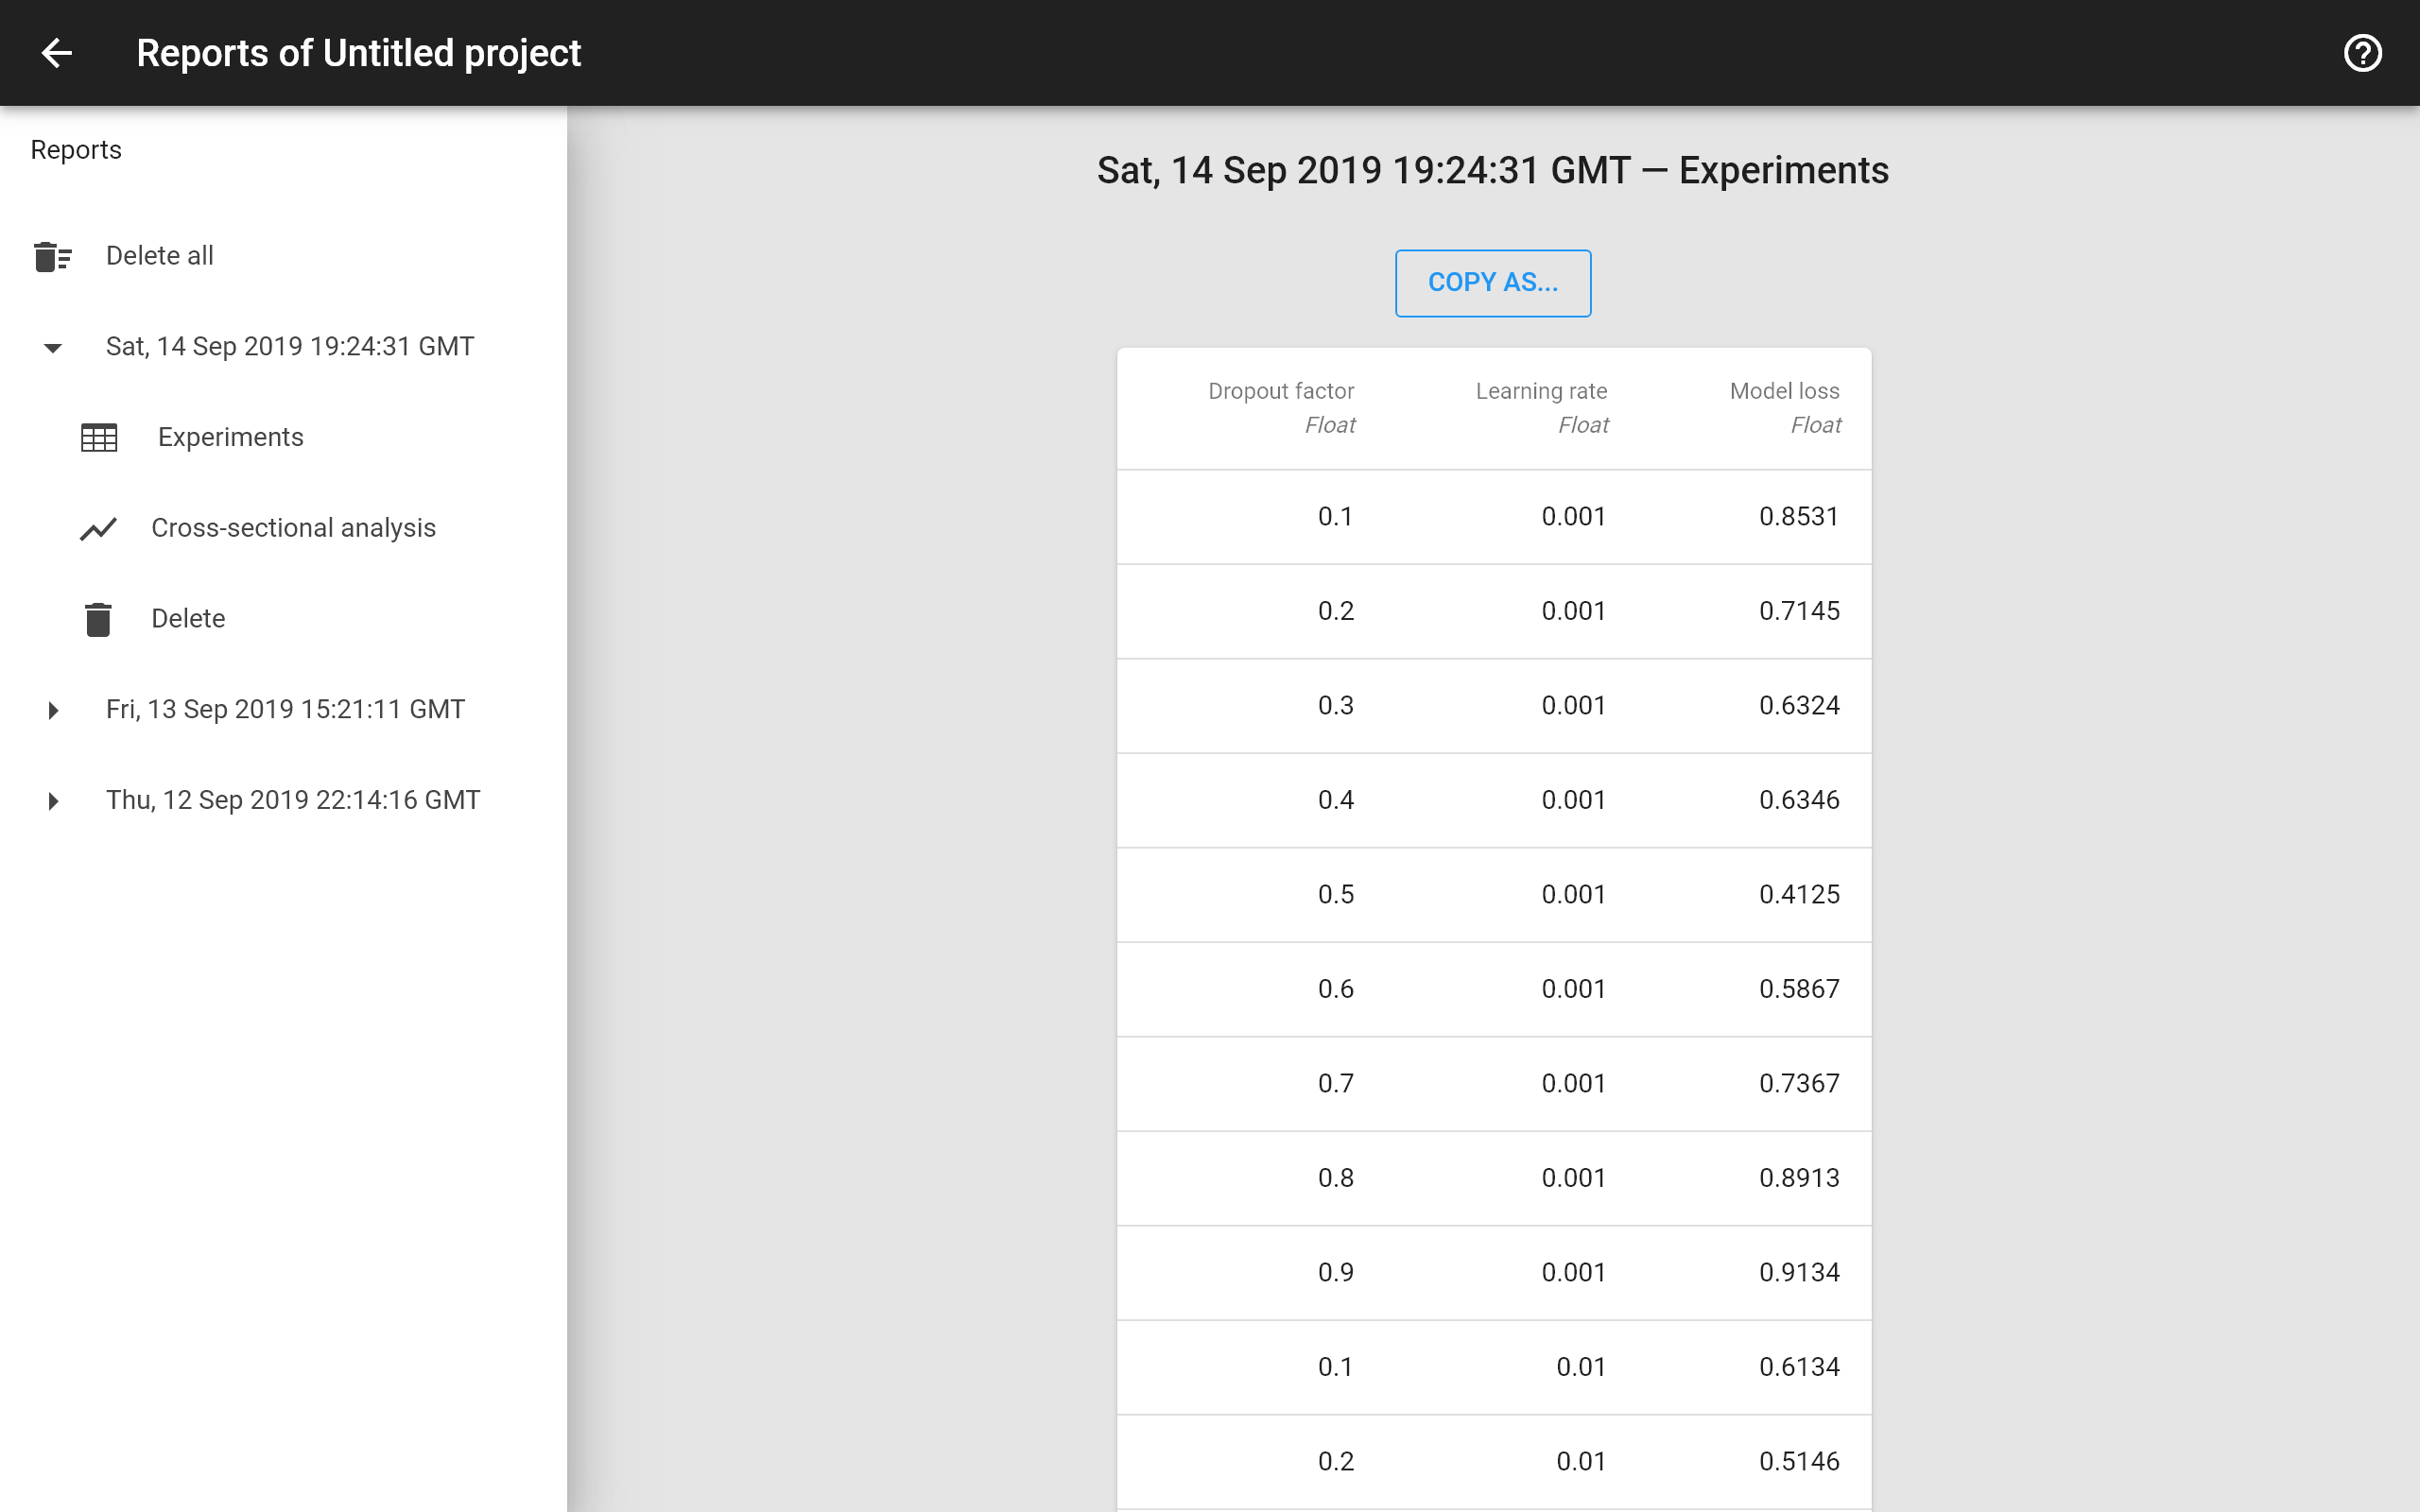The image size is (2420, 1512).
Task: Click the Model loss value 0.8913
Action: coord(1799,1177)
